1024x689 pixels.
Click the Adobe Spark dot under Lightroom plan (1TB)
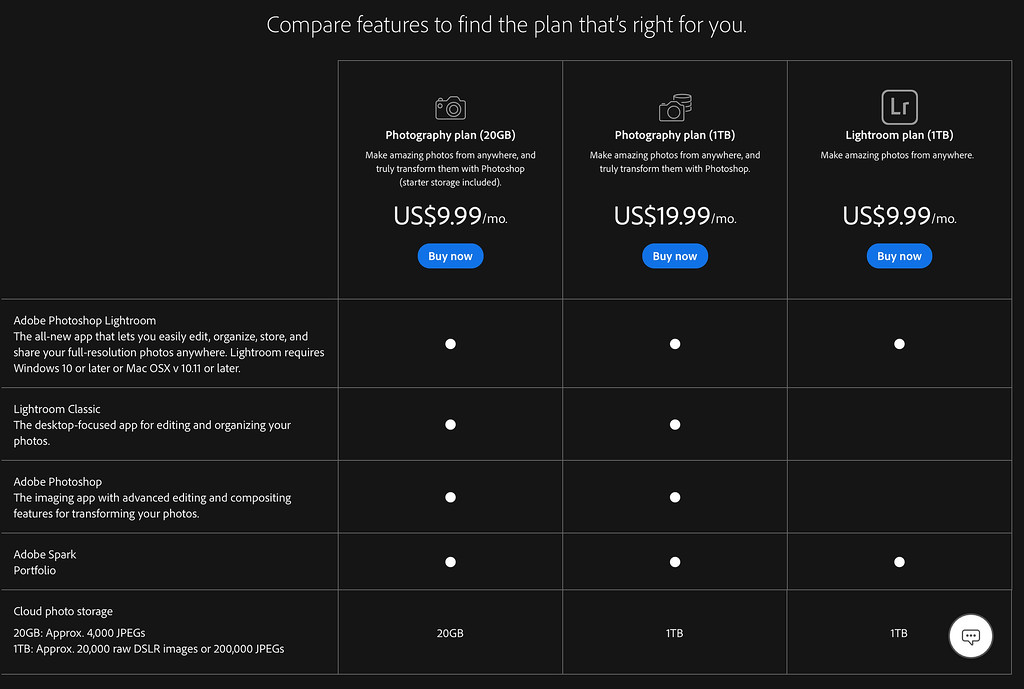[899, 562]
